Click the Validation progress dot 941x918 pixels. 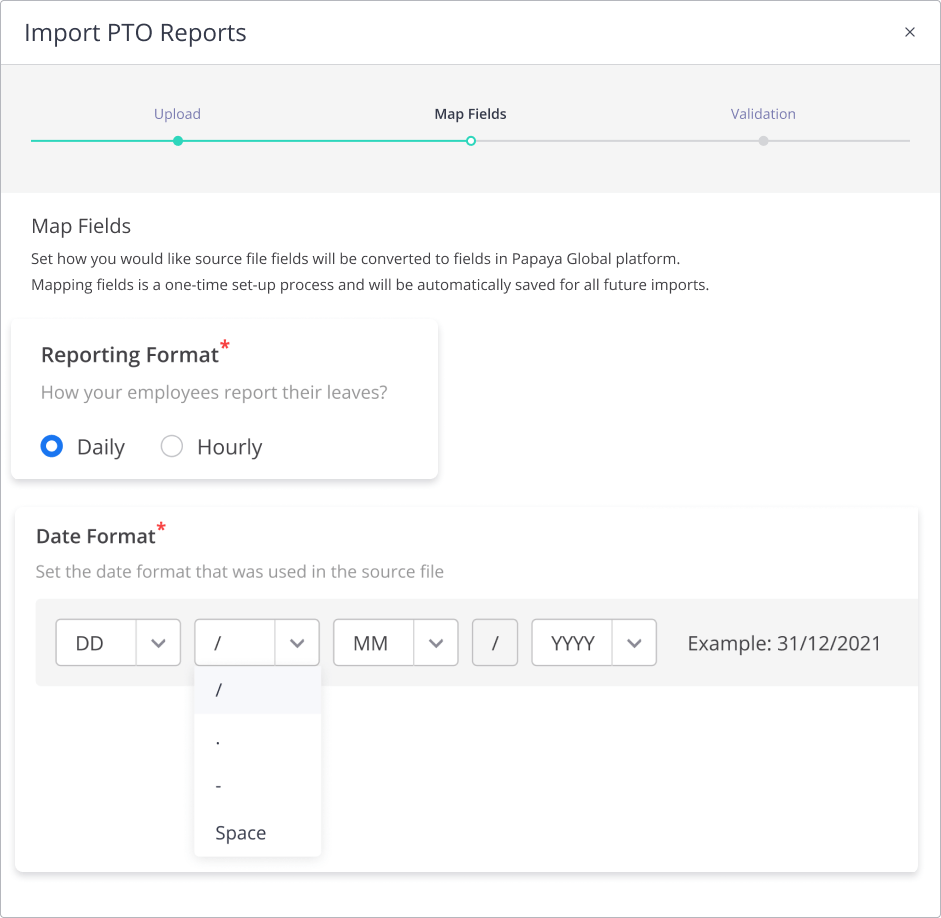pyautogui.click(x=763, y=141)
